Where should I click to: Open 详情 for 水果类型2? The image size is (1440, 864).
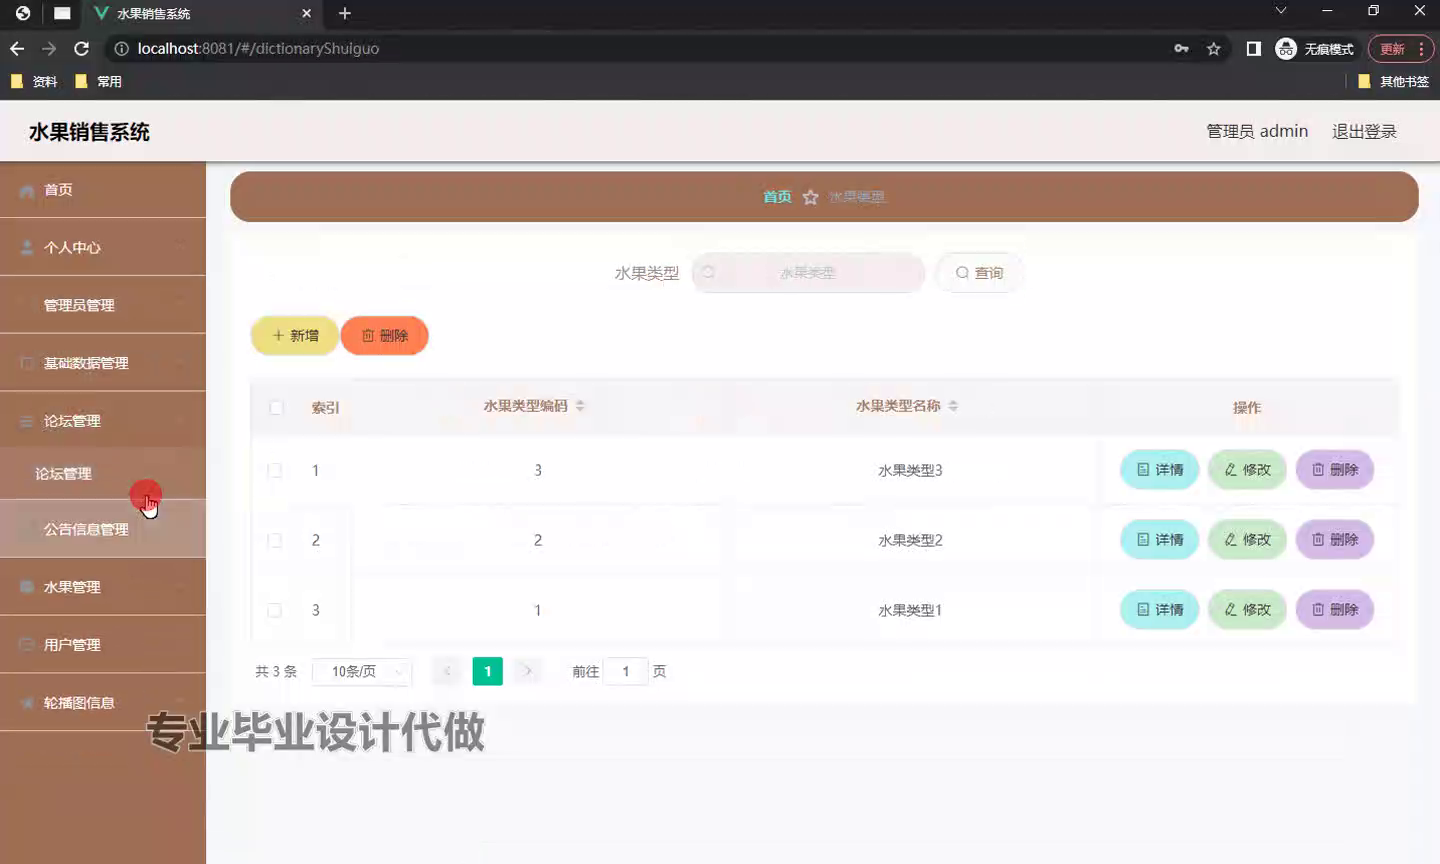[x=1160, y=540]
